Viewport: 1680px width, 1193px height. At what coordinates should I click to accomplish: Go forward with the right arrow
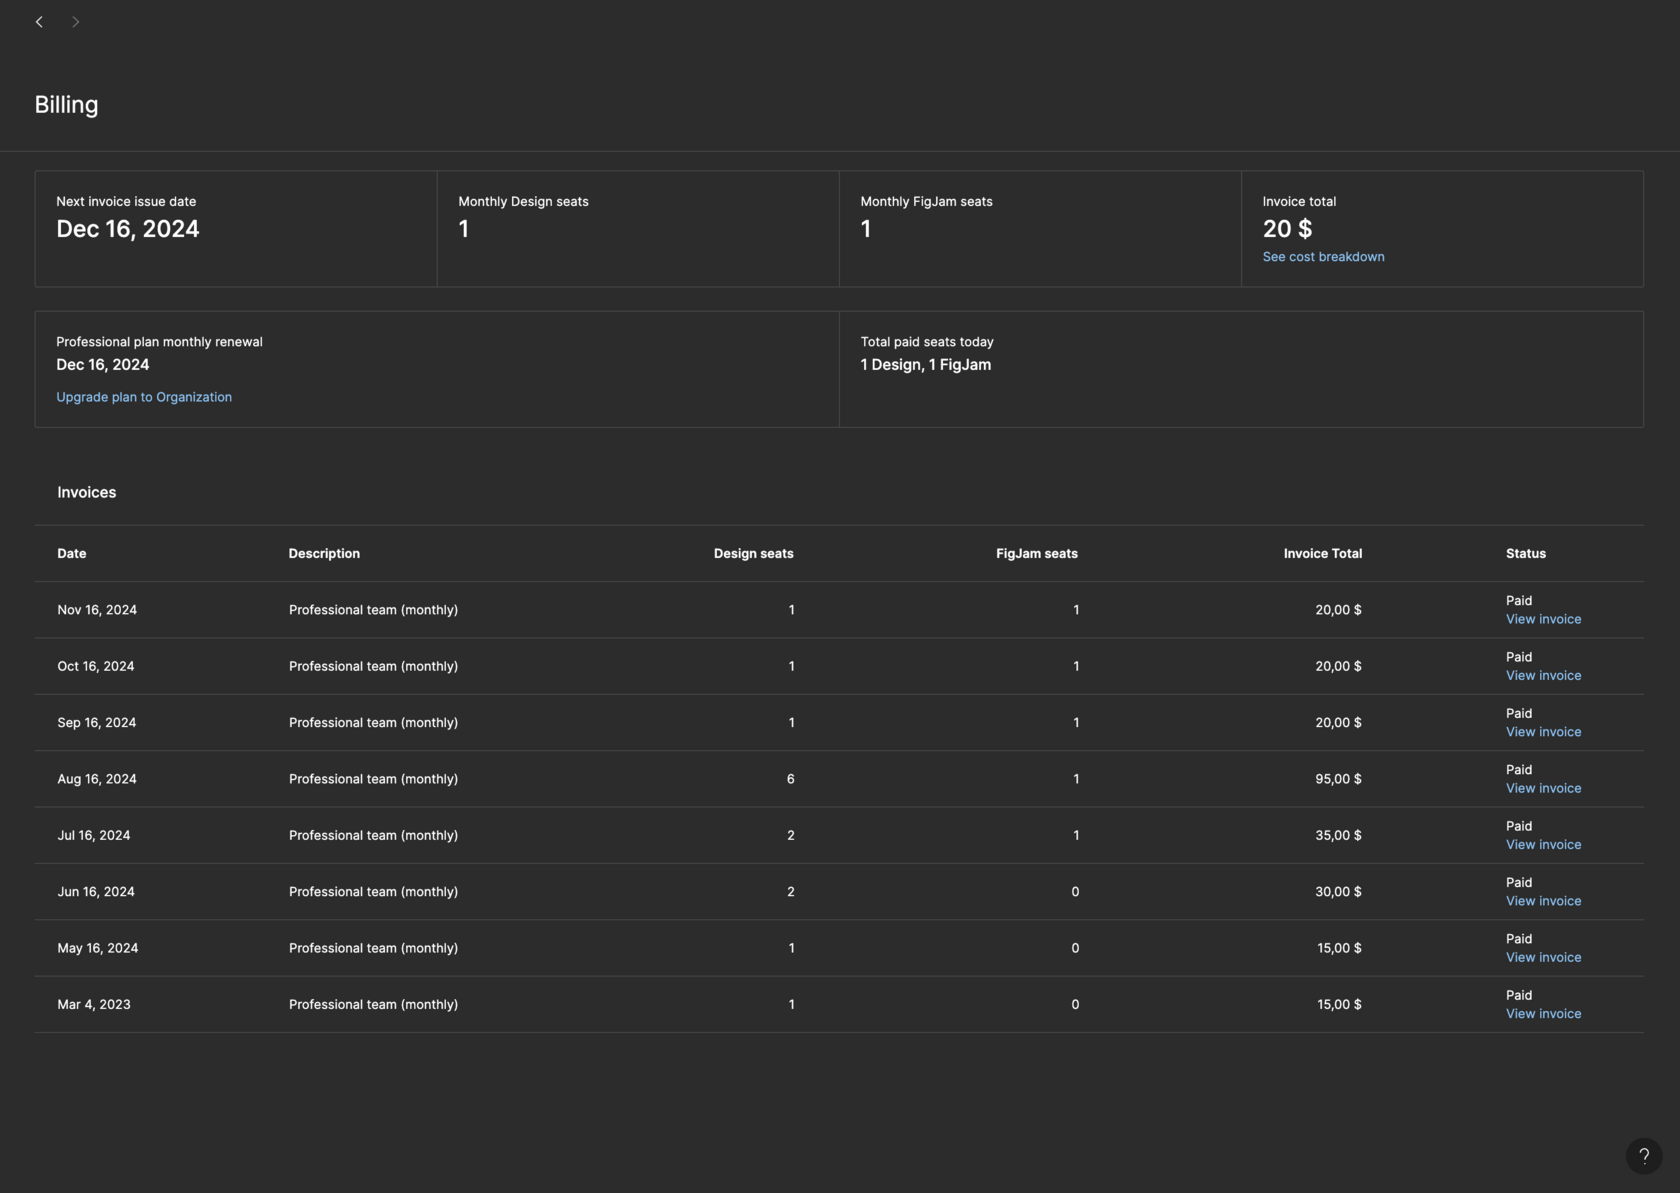pos(75,22)
